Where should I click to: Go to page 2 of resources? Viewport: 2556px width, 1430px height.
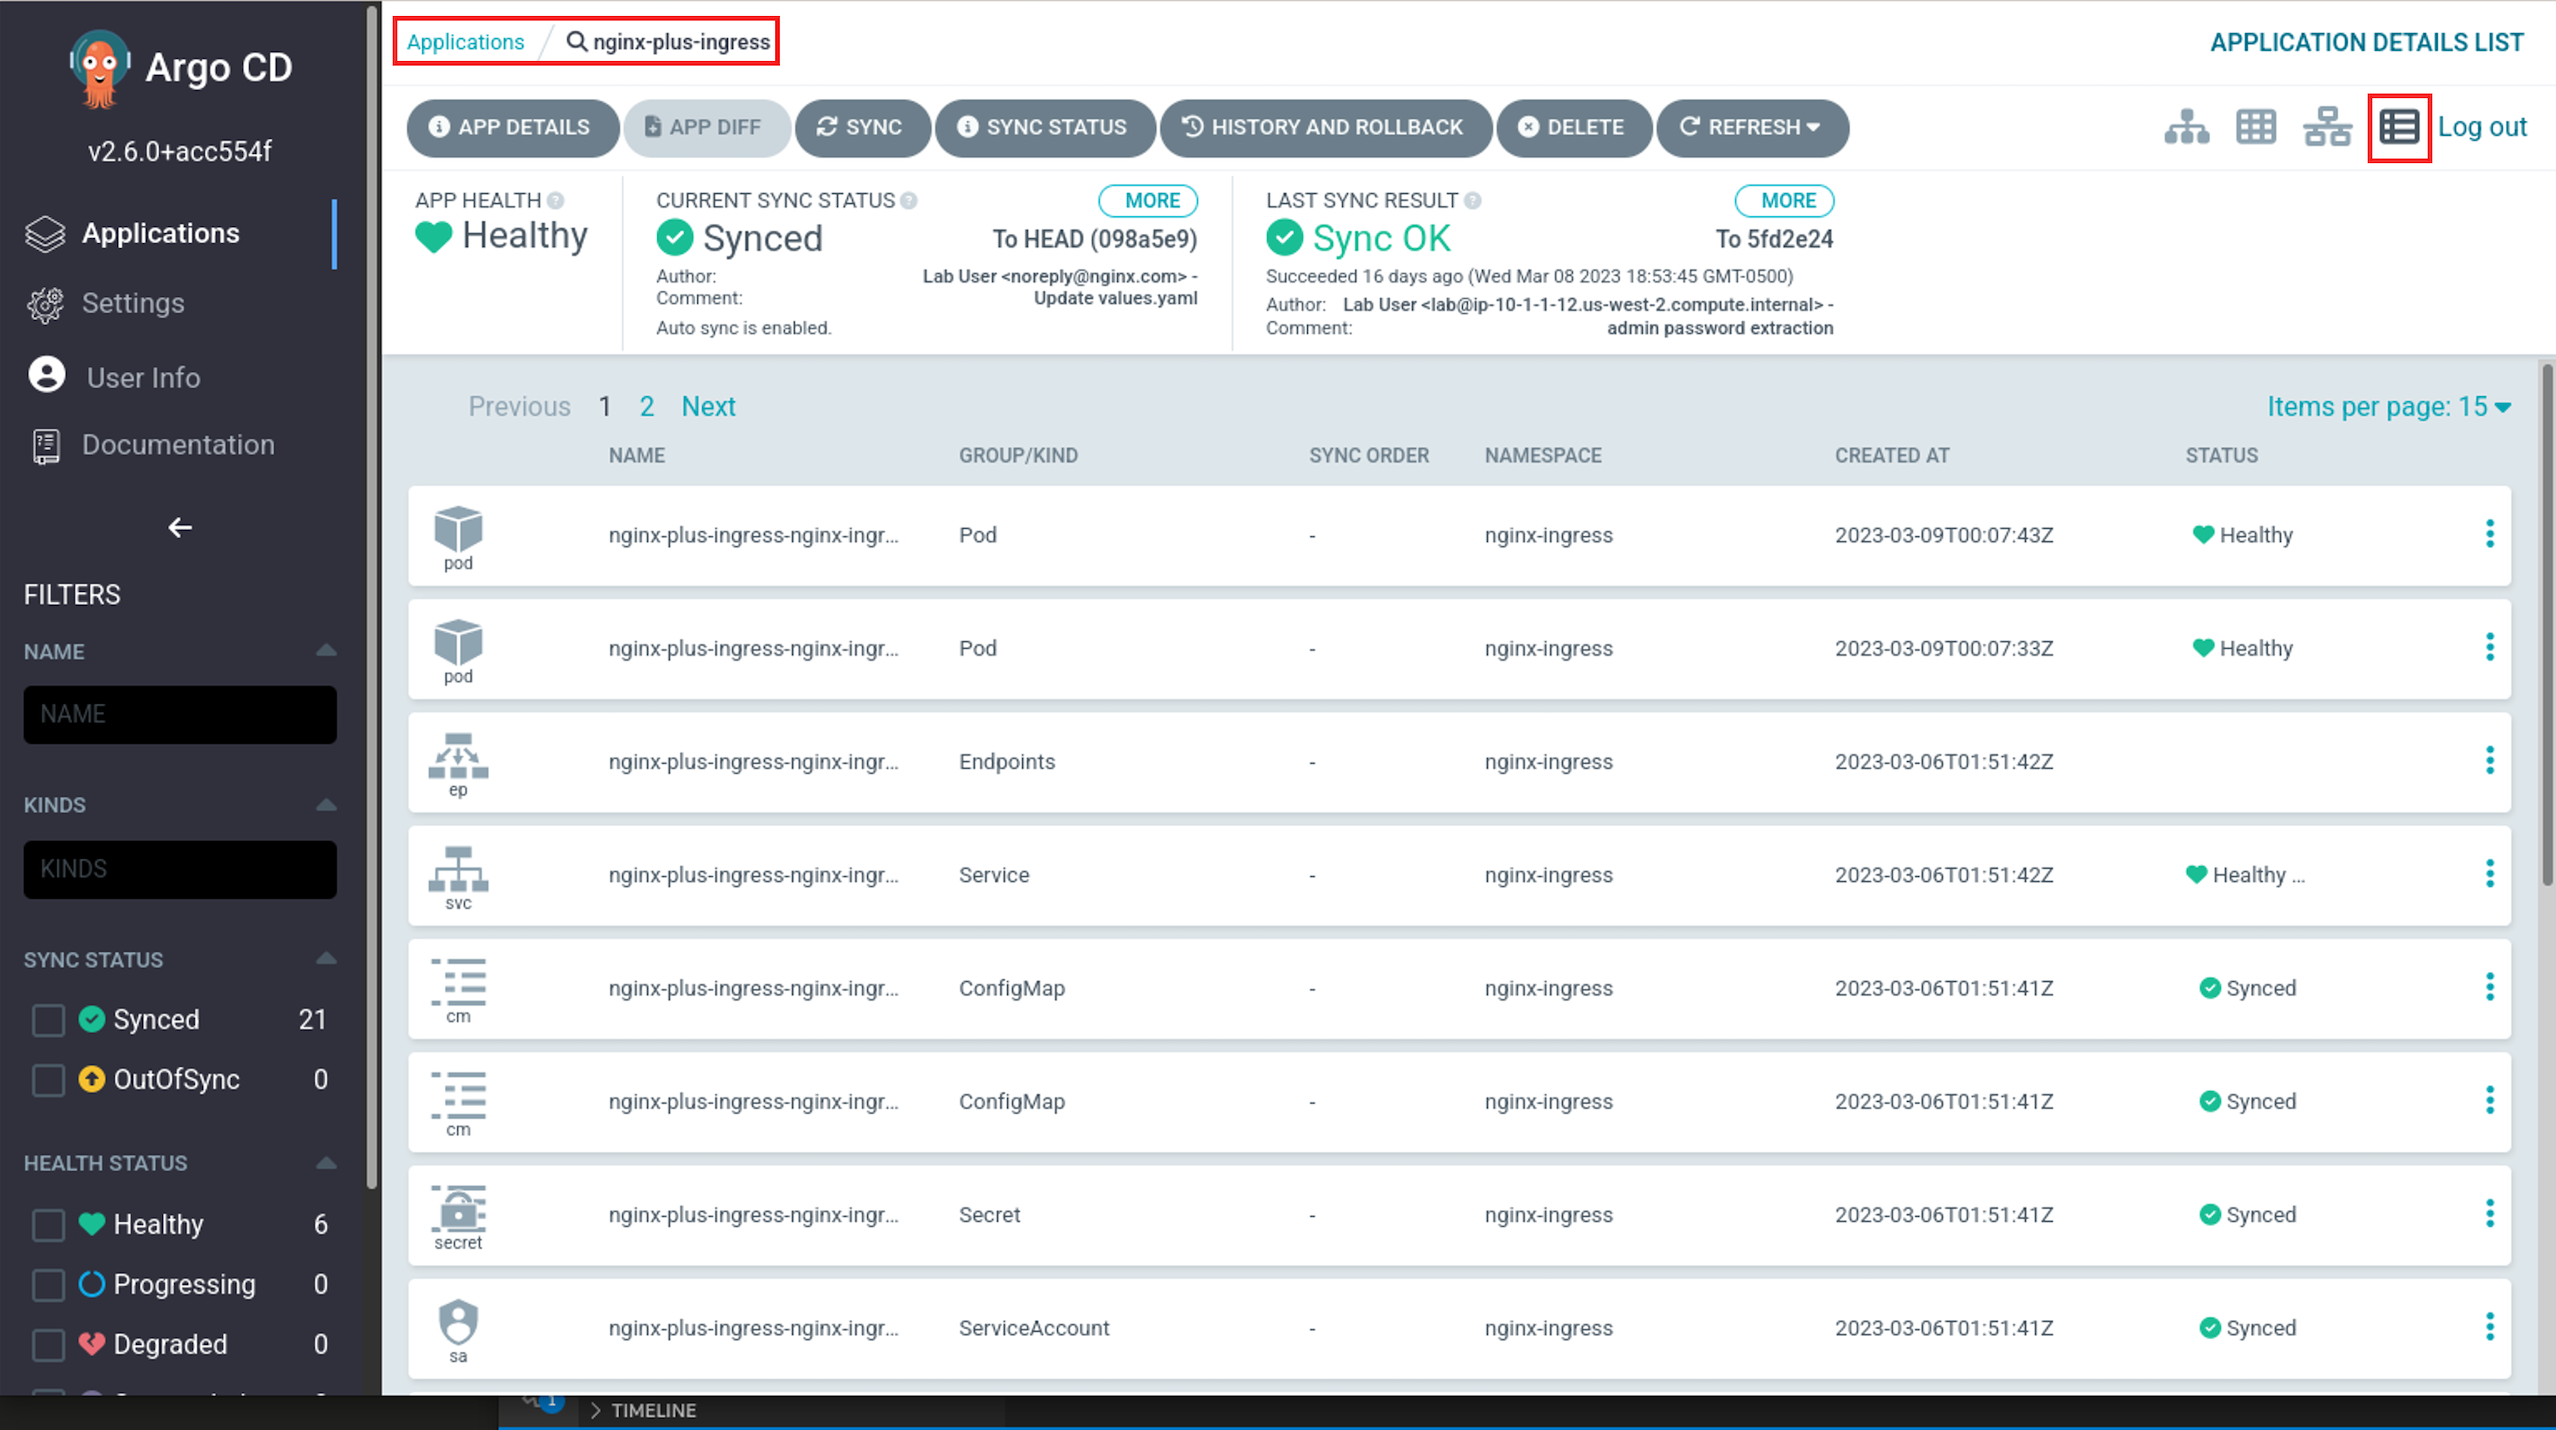647,406
